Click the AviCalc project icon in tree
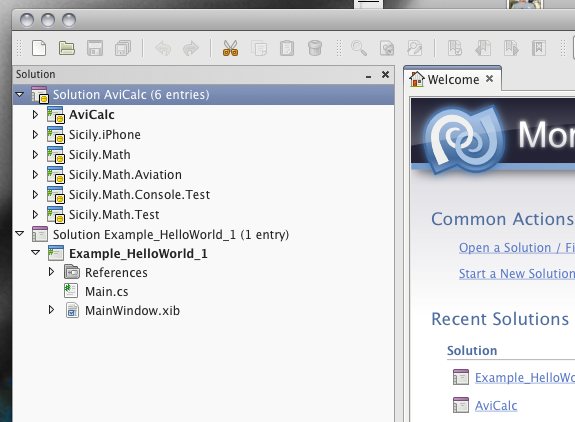Screen dimensions: 575x422 [56, 115]
